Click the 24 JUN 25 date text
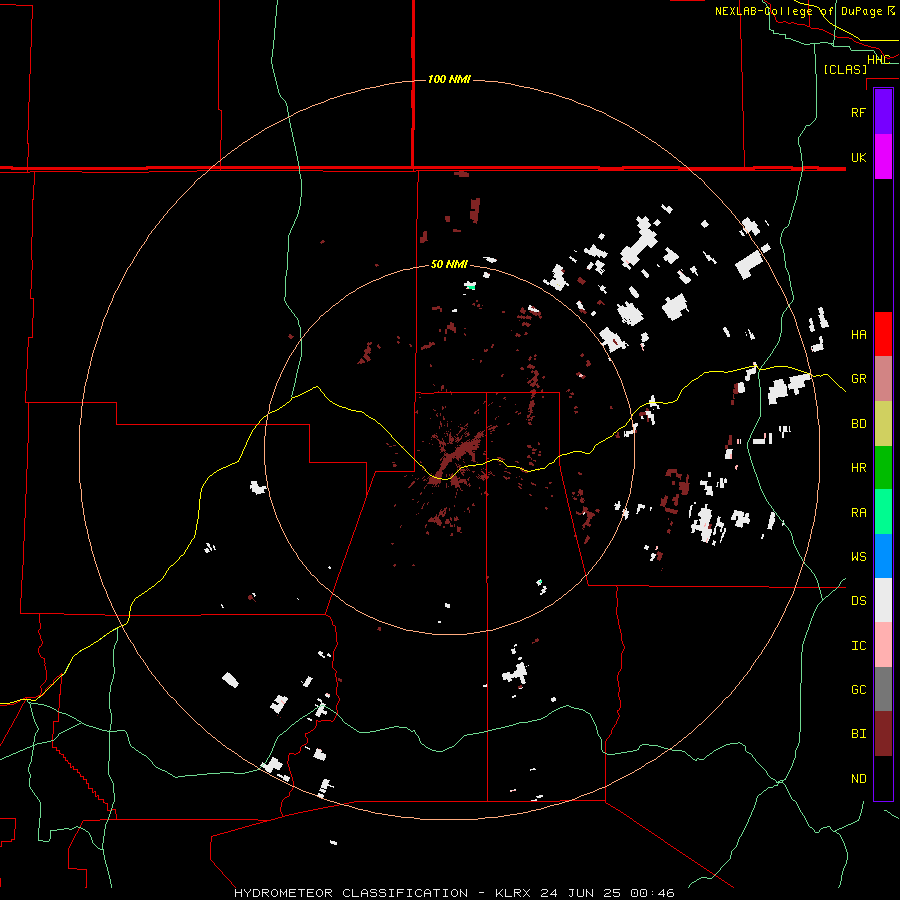 click(582, 893)
